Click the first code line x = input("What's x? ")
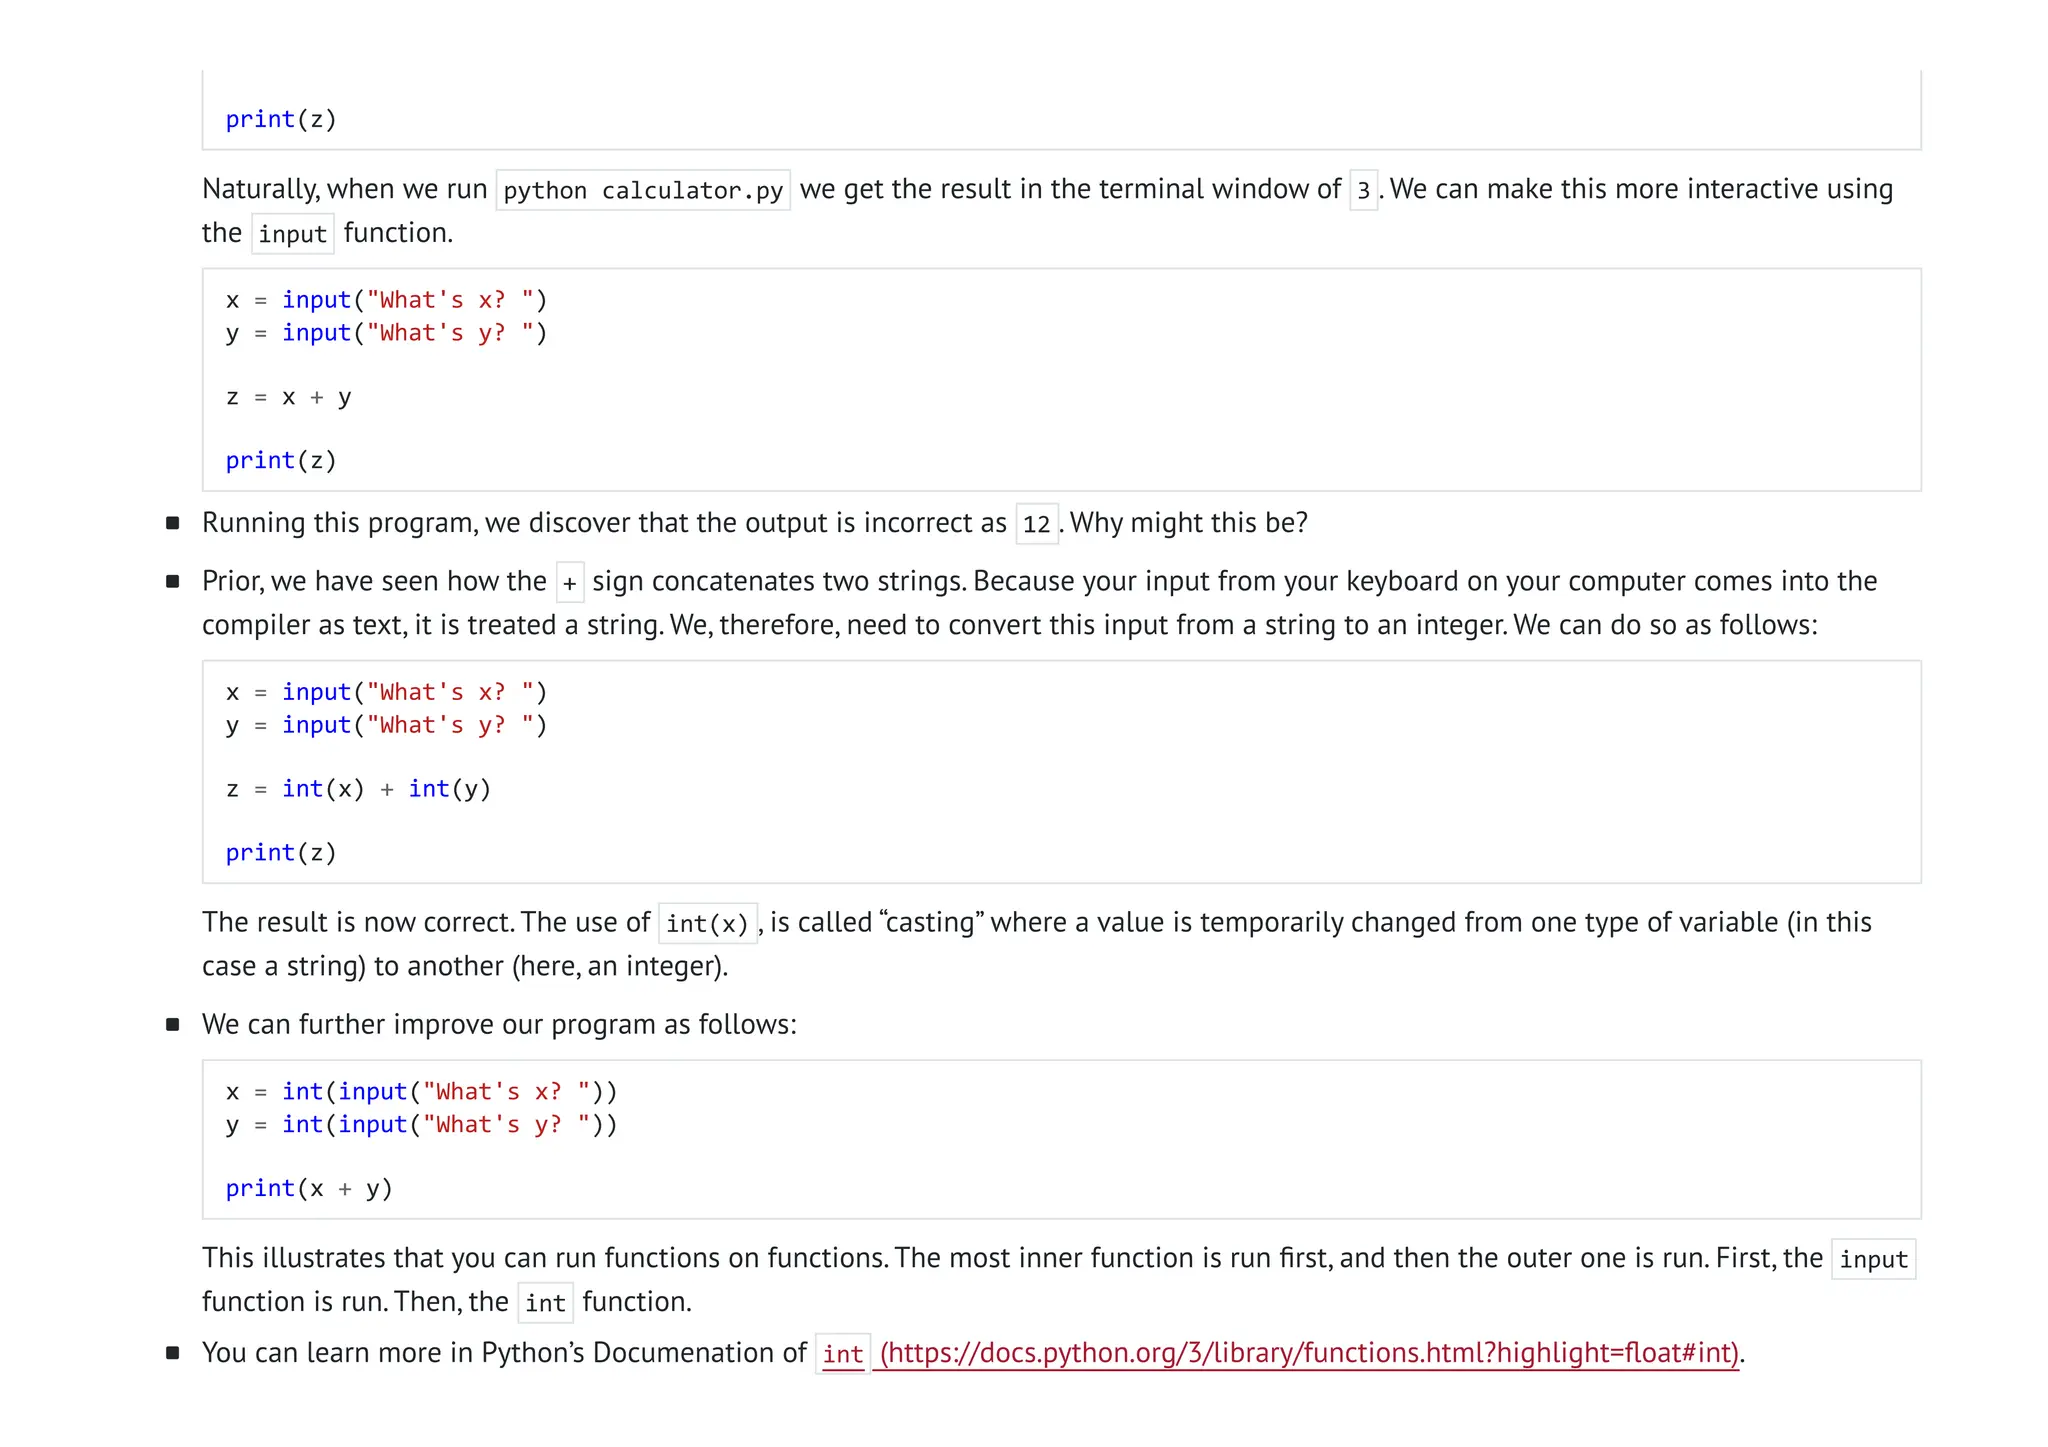2048x1447 pixels. coord(386,300)
